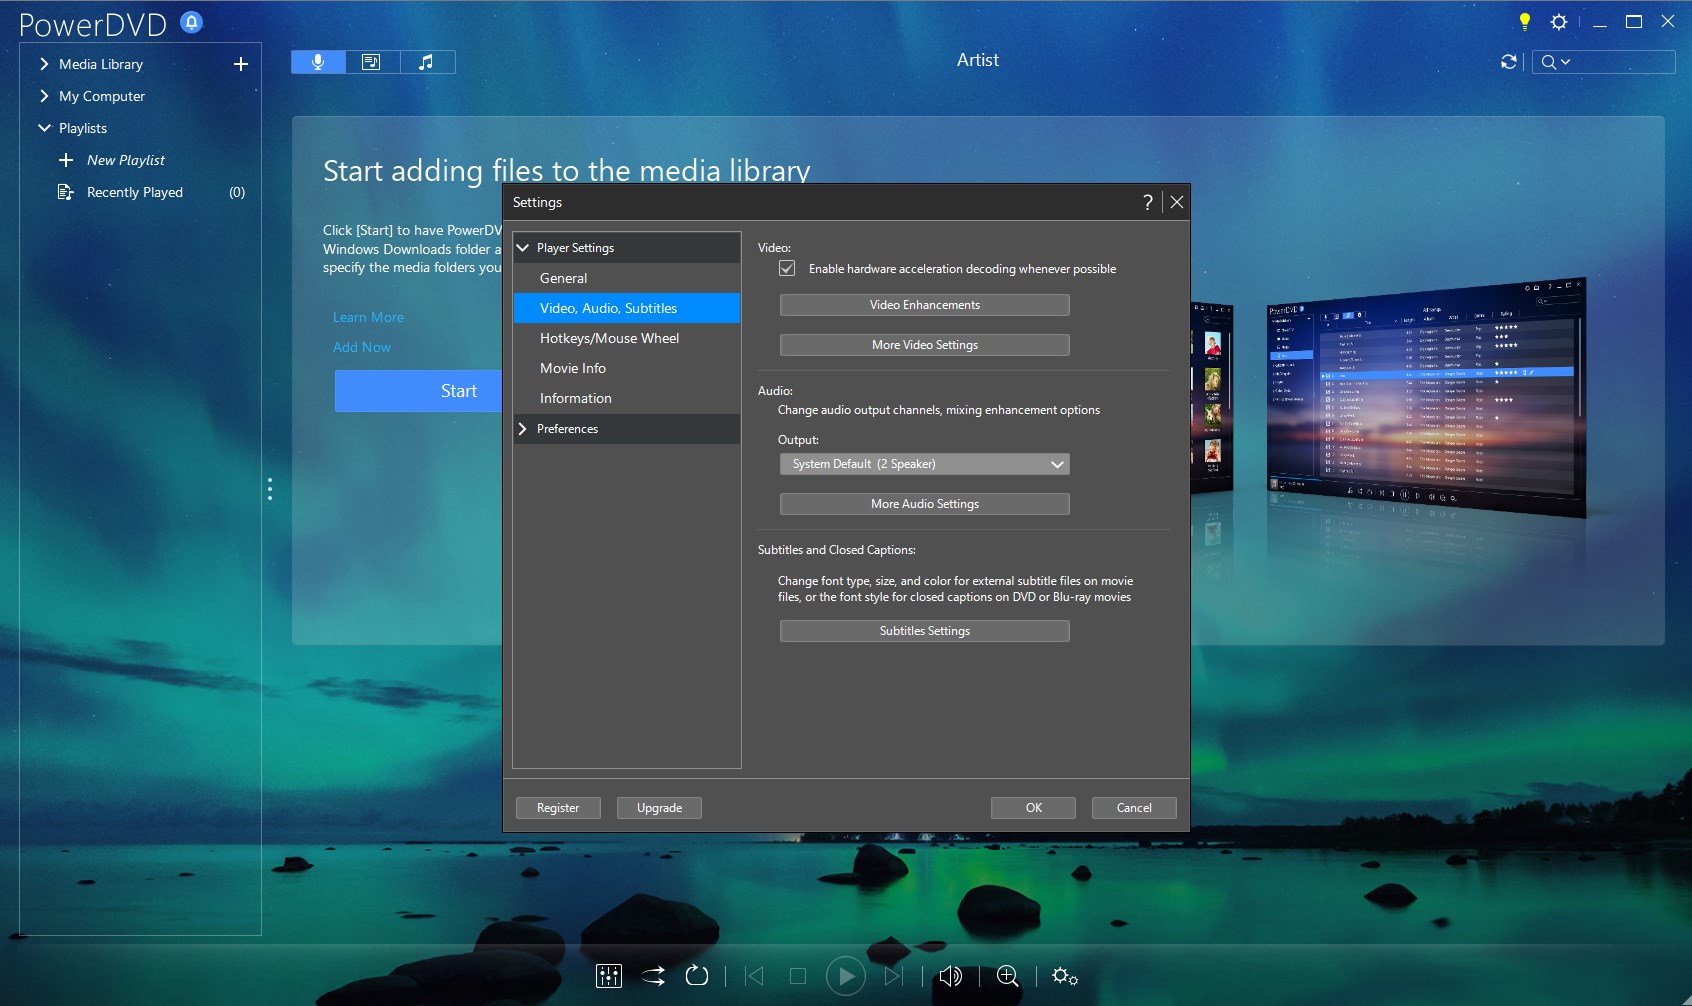The height and width of the screenshot is (1006, 1692).
Task: Open the audio equalizer icon
Action: pyautogui.click(x=608, y=976)
